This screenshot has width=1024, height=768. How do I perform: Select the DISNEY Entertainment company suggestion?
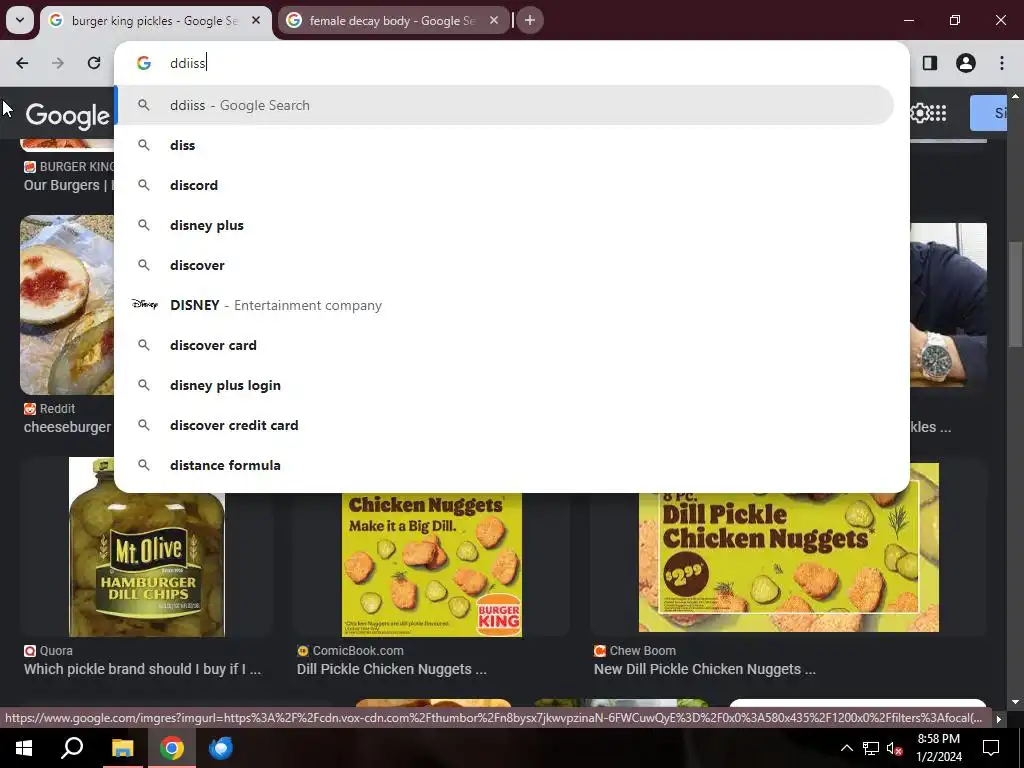coord(505,305)
